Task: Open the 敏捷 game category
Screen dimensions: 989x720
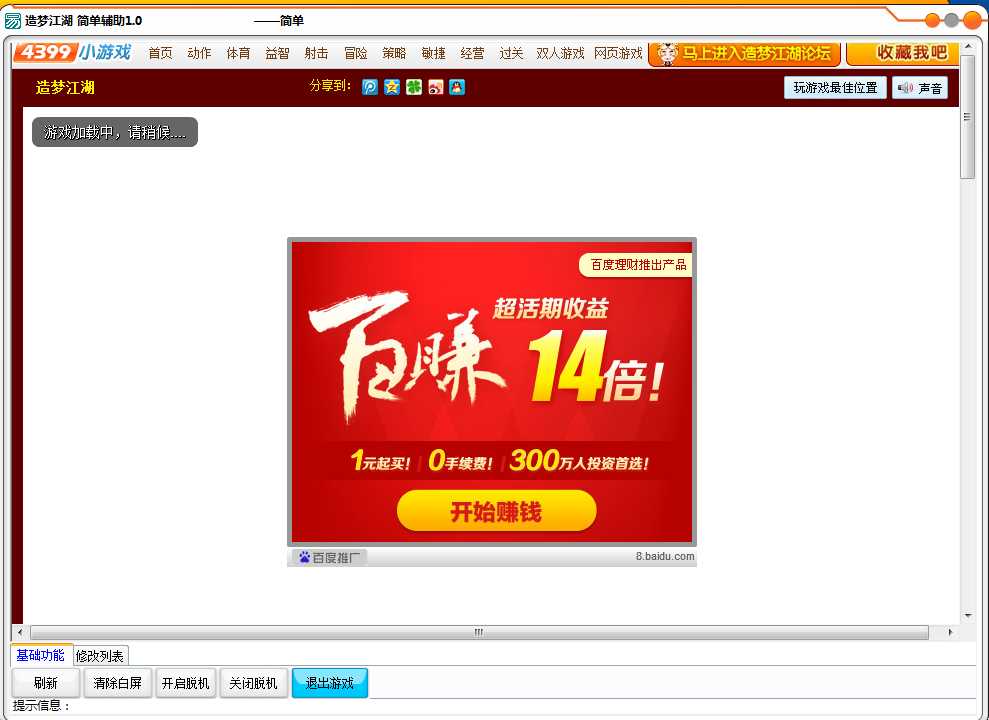Action: click(x=433, y=54)
